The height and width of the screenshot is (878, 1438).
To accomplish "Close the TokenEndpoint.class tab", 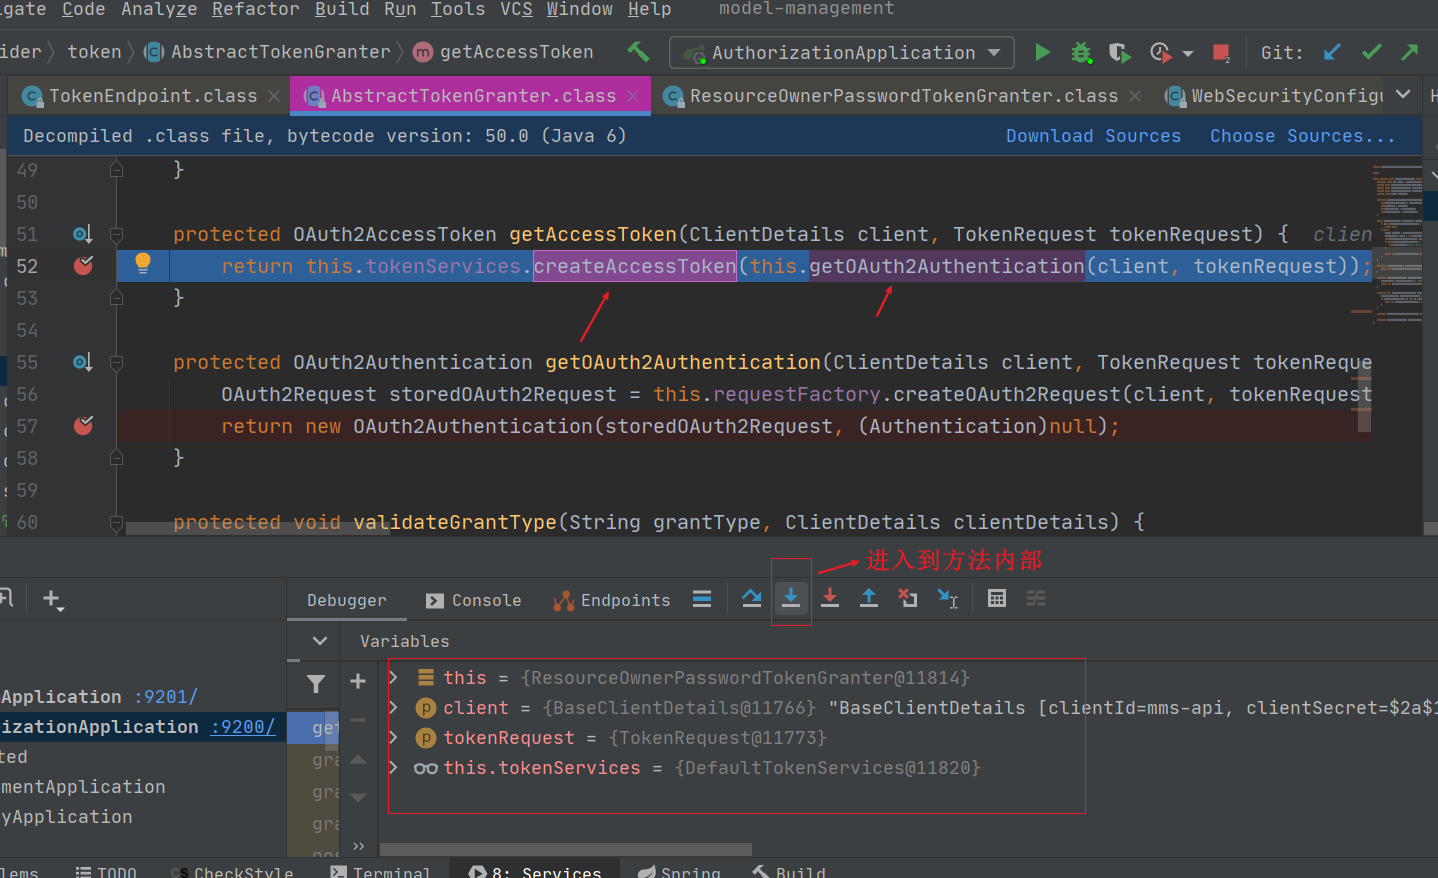I will [275, 96].
